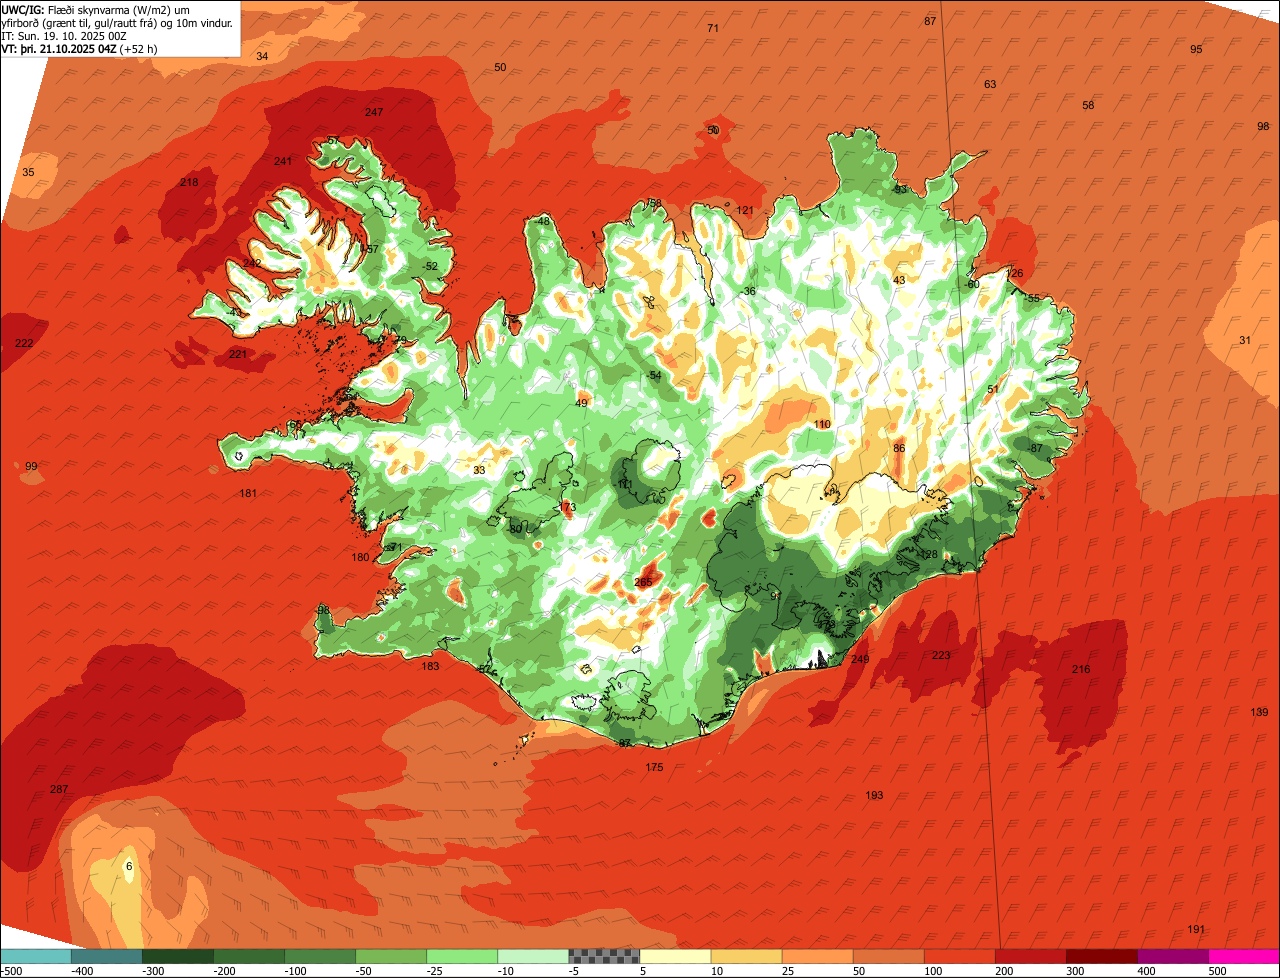1280x978 pixels.
Task: Click the value 265 in central south Iceland
Action: [x=644, y=582]
